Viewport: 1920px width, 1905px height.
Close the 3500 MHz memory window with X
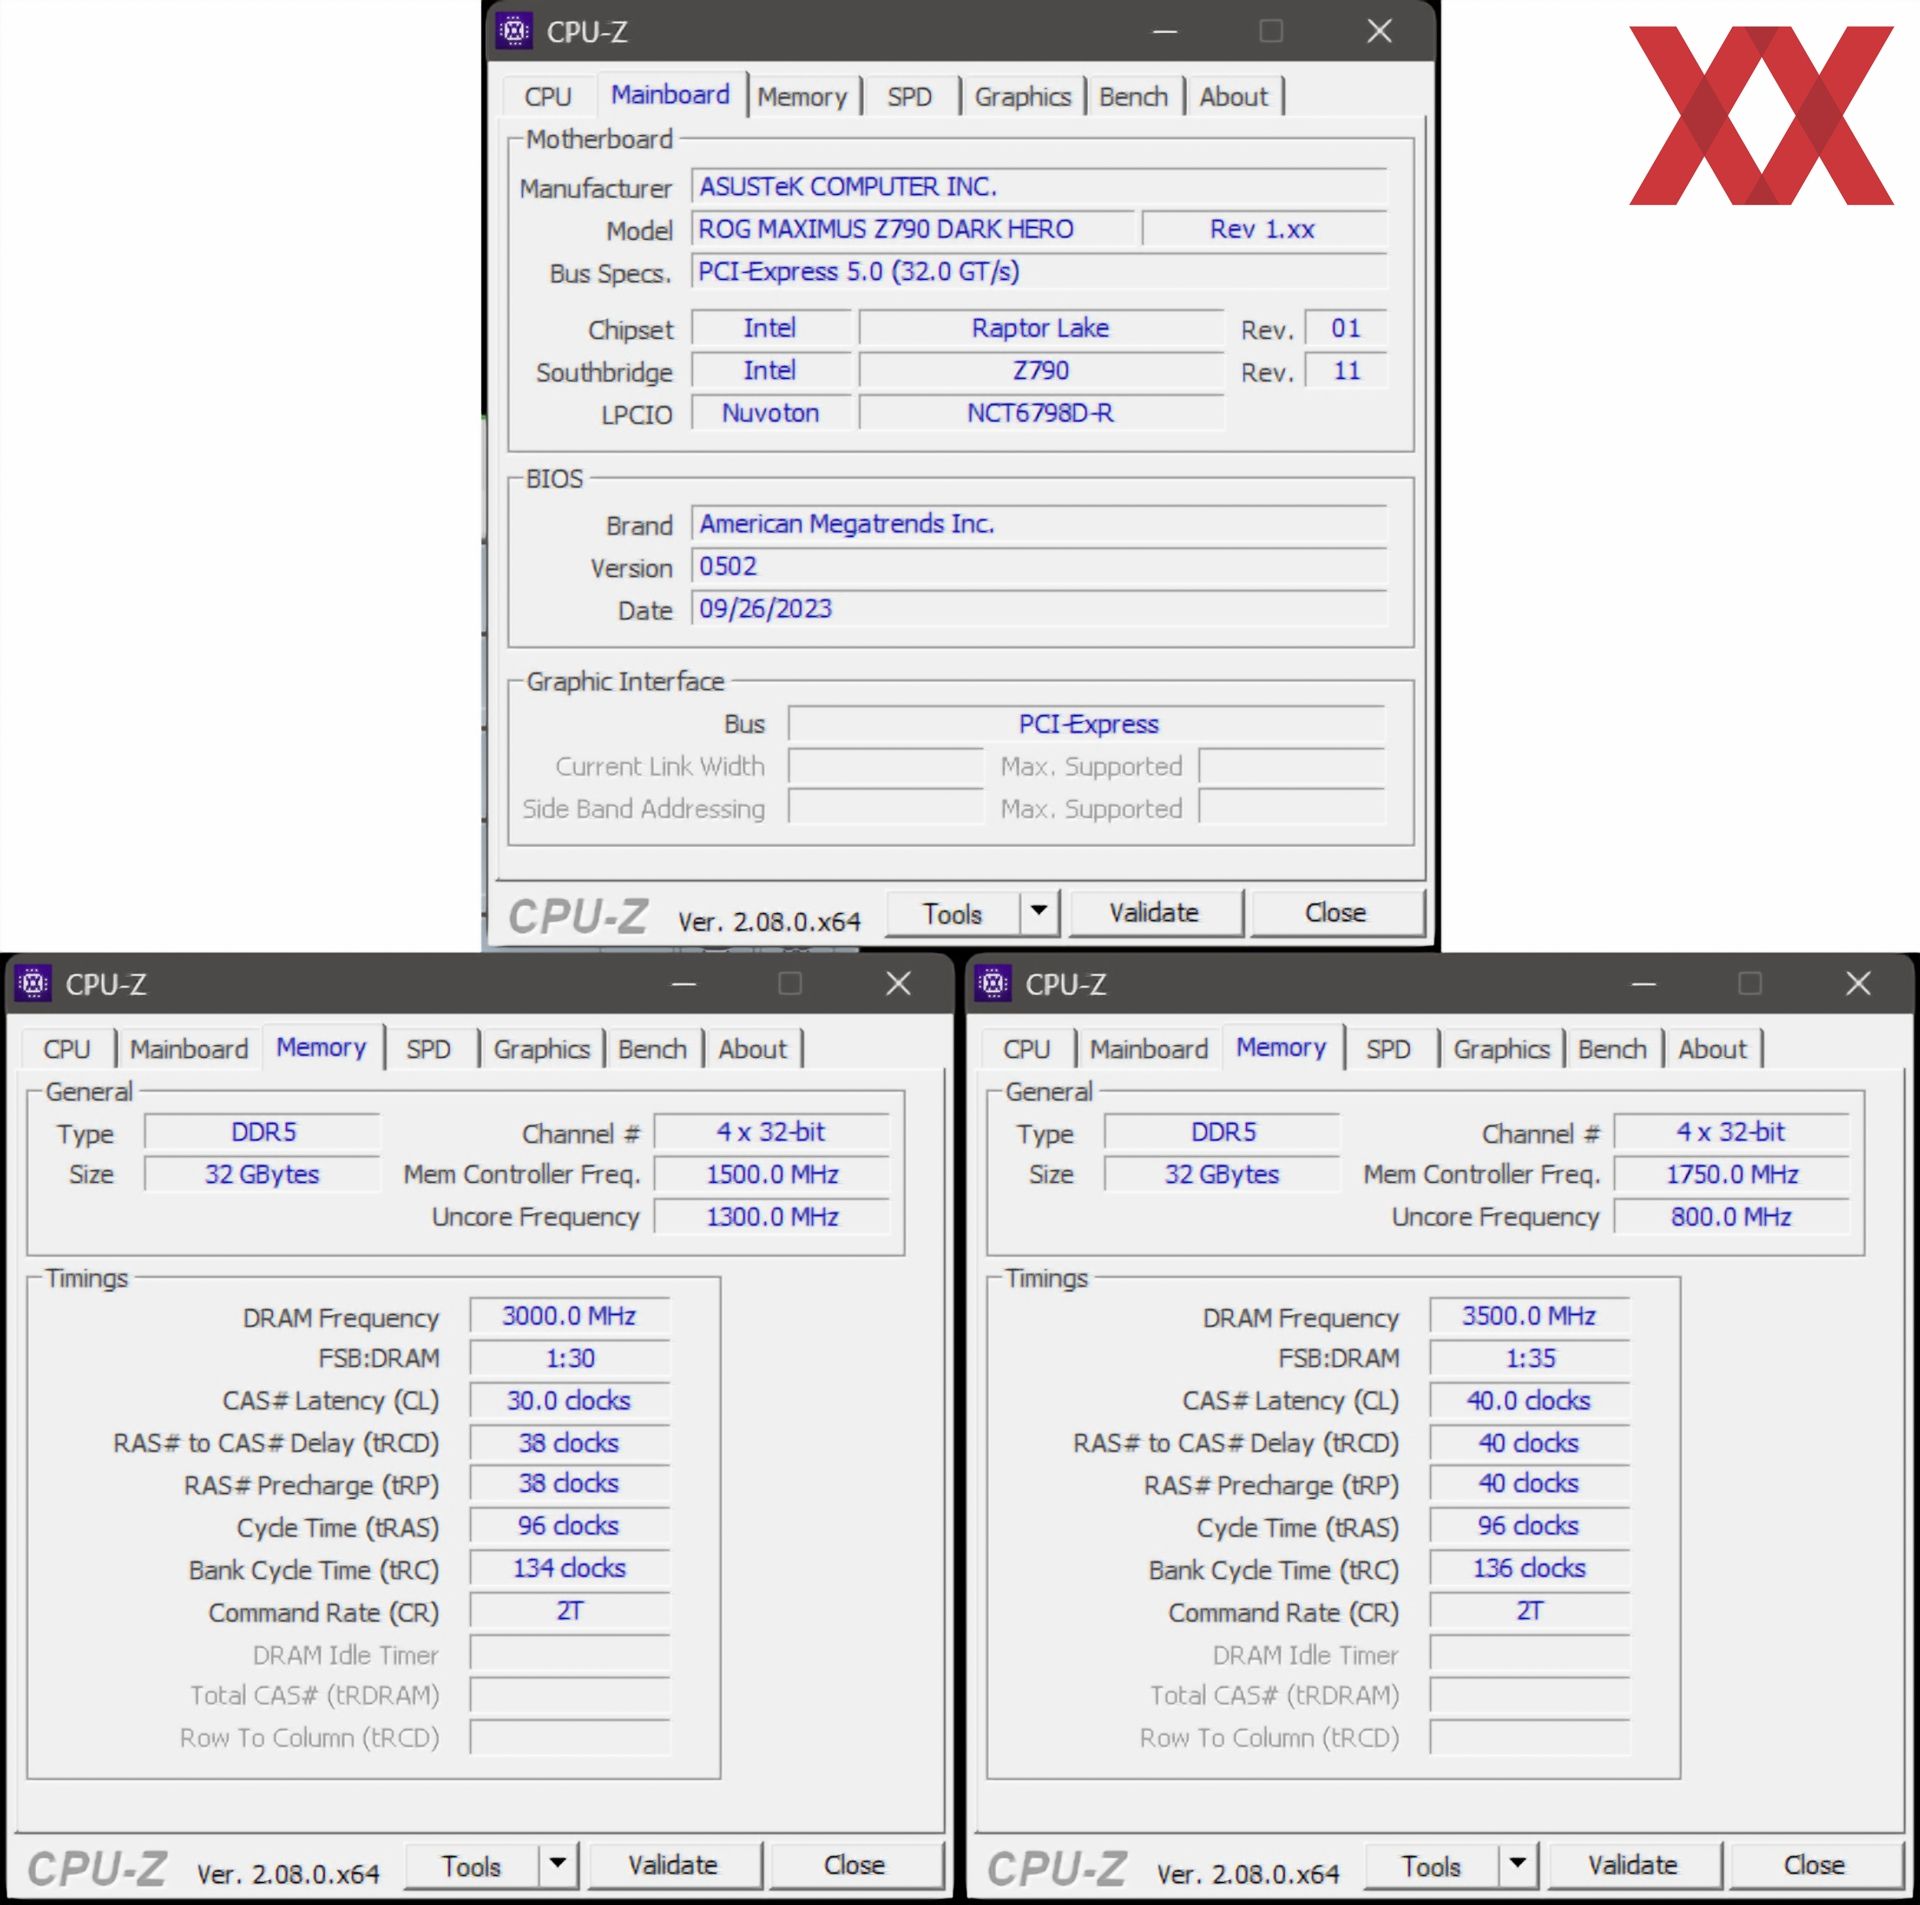click(1859, 983)
